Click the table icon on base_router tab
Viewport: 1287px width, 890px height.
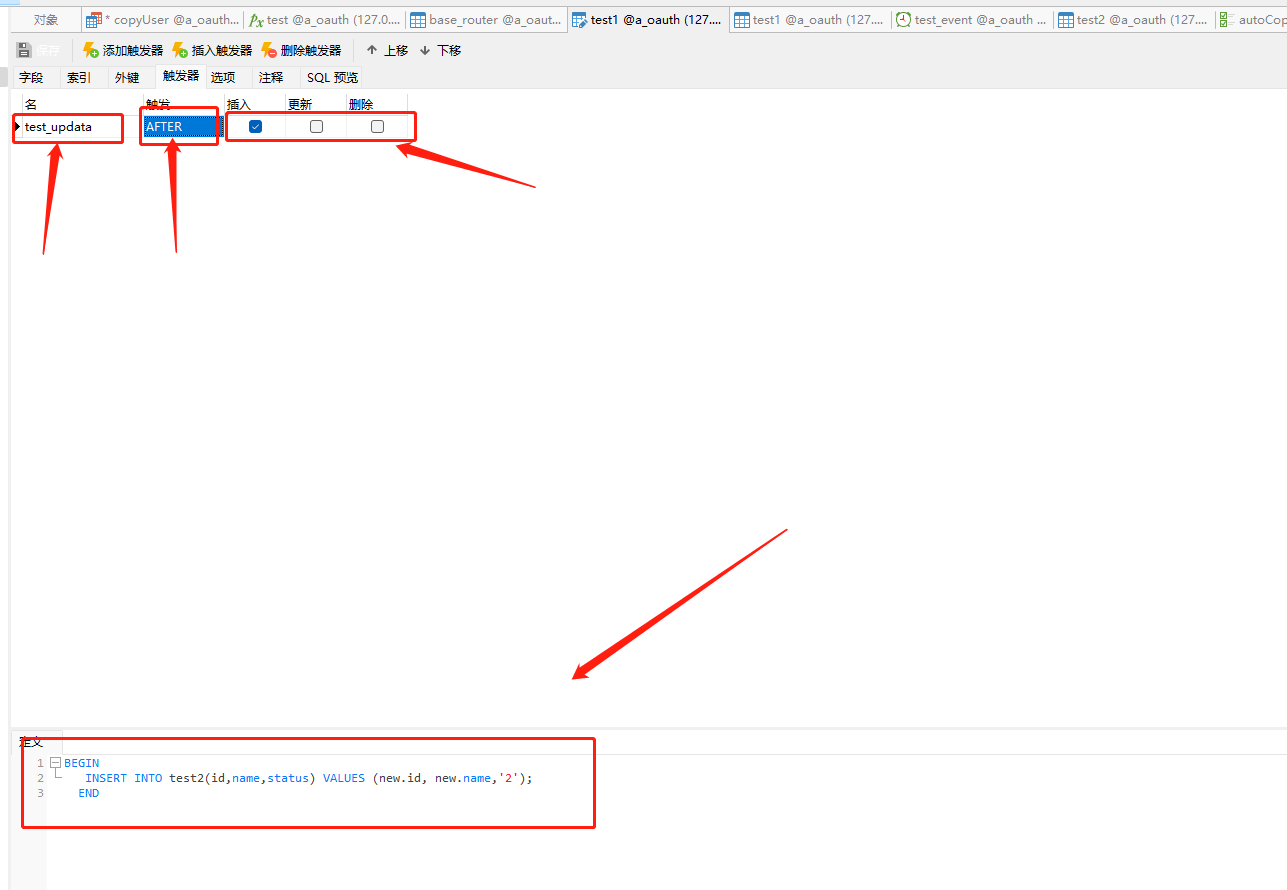[x=418, y=20]
